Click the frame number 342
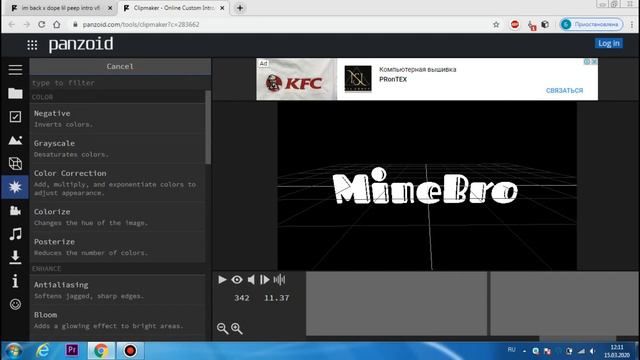640x360 pixels. click(x=242, y=298)
